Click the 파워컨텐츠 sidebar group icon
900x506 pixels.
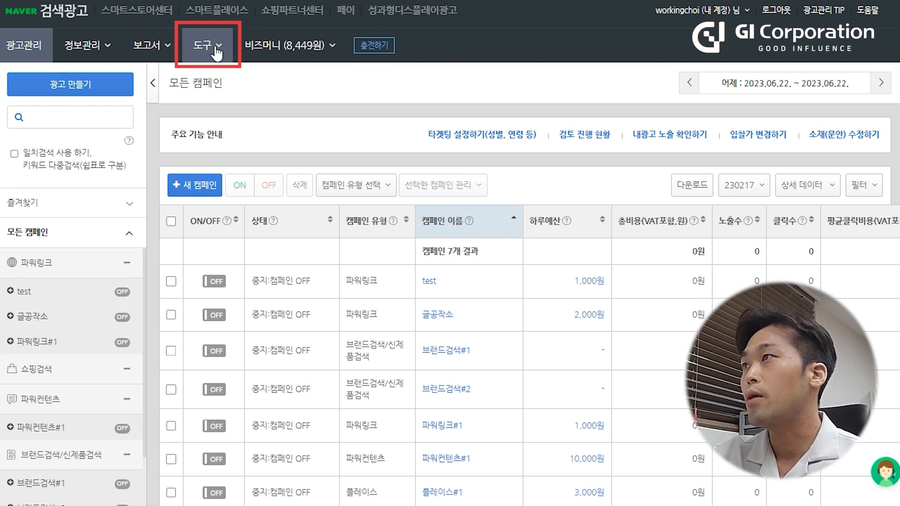(x=11, y=399)
